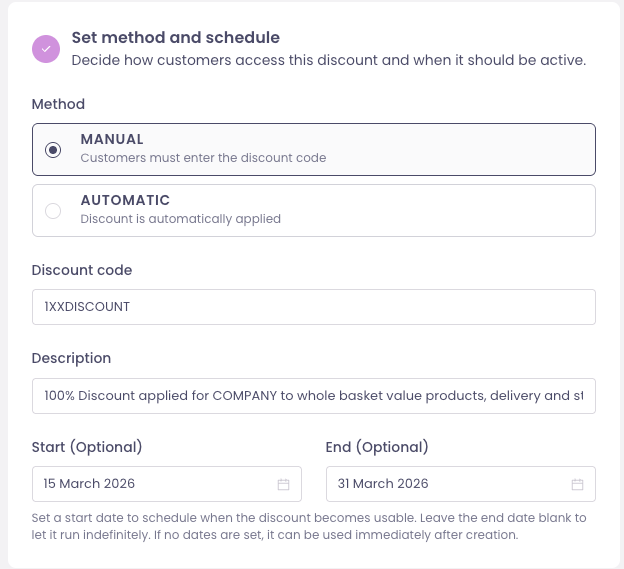The width and height of the screenshot is (624, 569).
Task: Click "Customers must enter the discount code" text
Action: pyautogui.click(x=203, y=158)
